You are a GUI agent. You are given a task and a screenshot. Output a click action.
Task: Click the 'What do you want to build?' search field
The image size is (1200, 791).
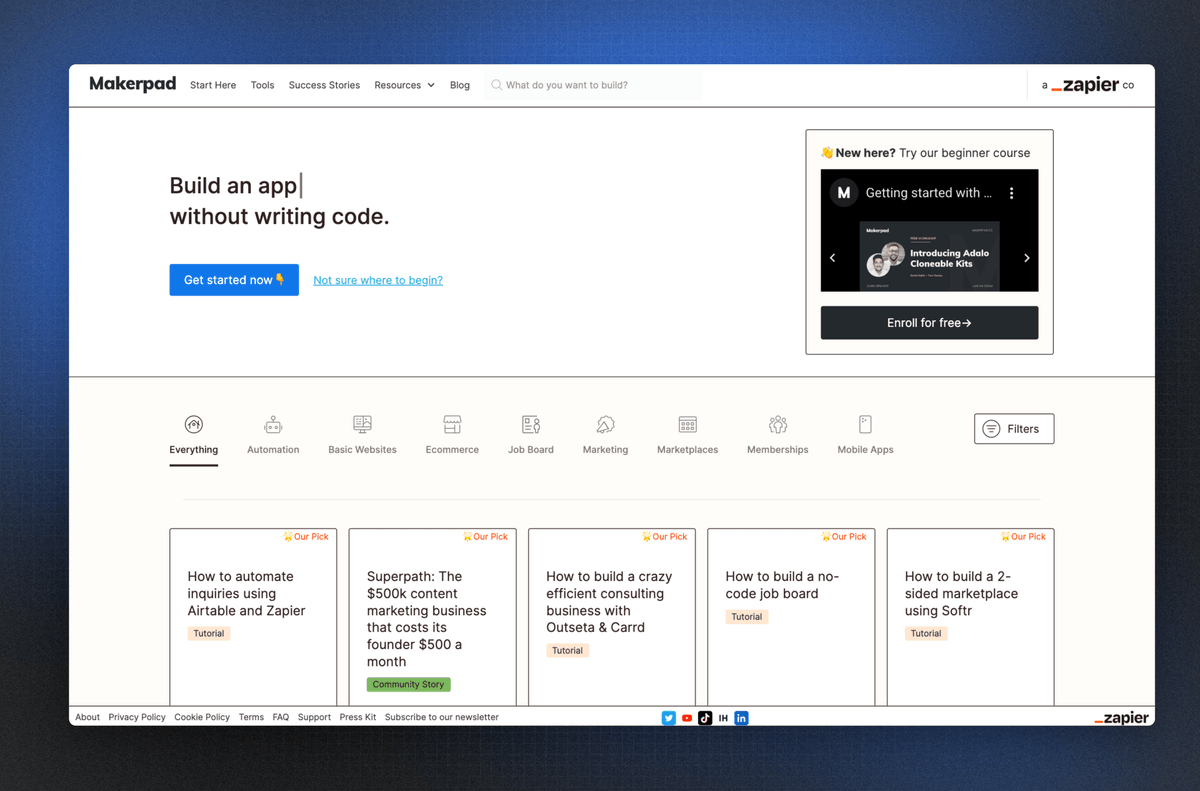(x=593, y=85)
